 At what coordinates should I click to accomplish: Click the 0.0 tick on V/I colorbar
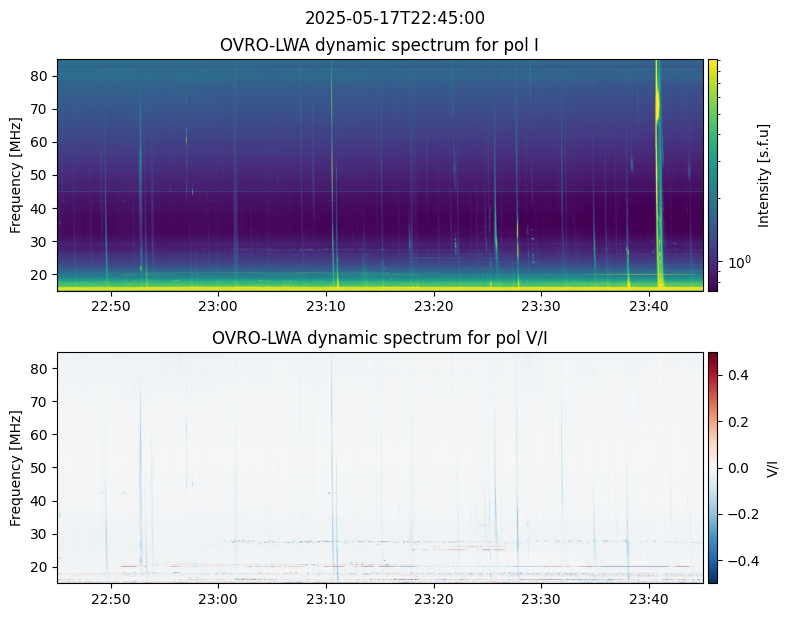pyautogui.click(x=736, y=467)
